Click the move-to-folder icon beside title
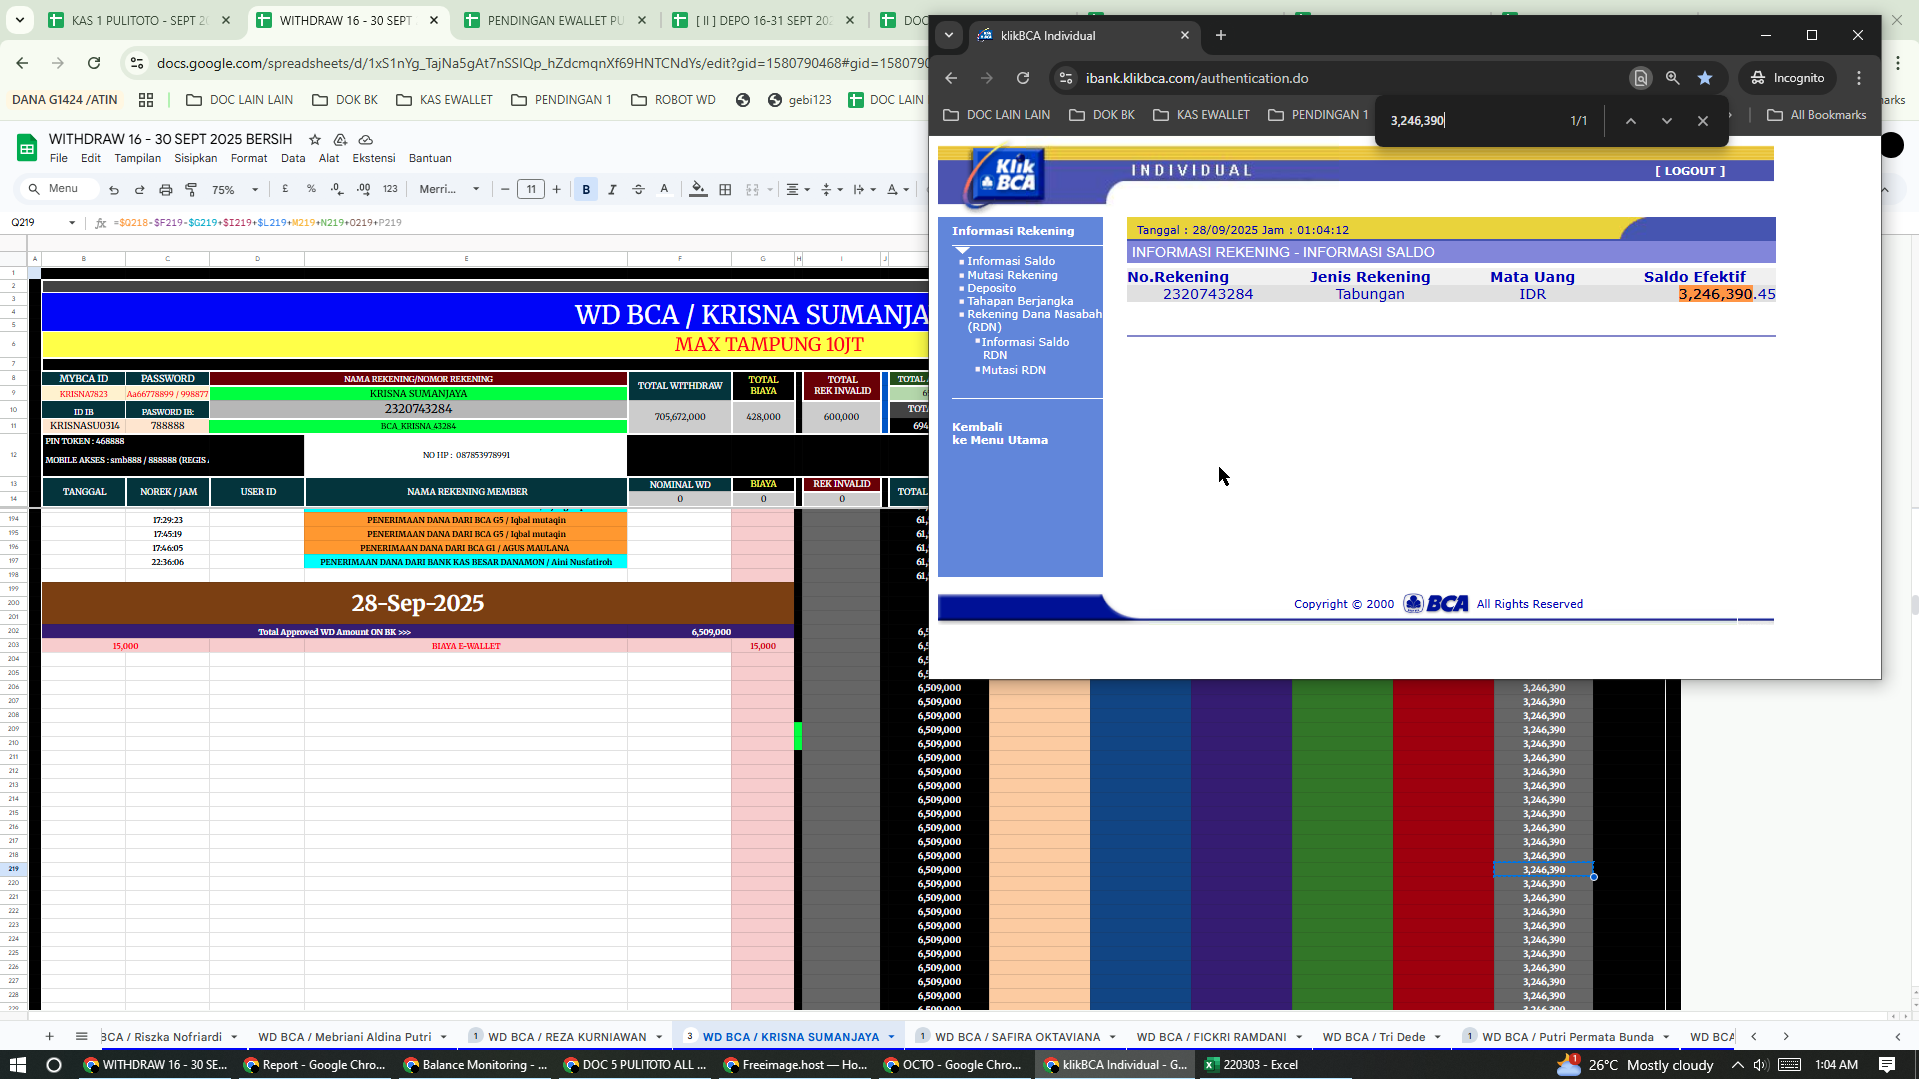Screen dimensions: 1919x1079 (x=340, y=140)
